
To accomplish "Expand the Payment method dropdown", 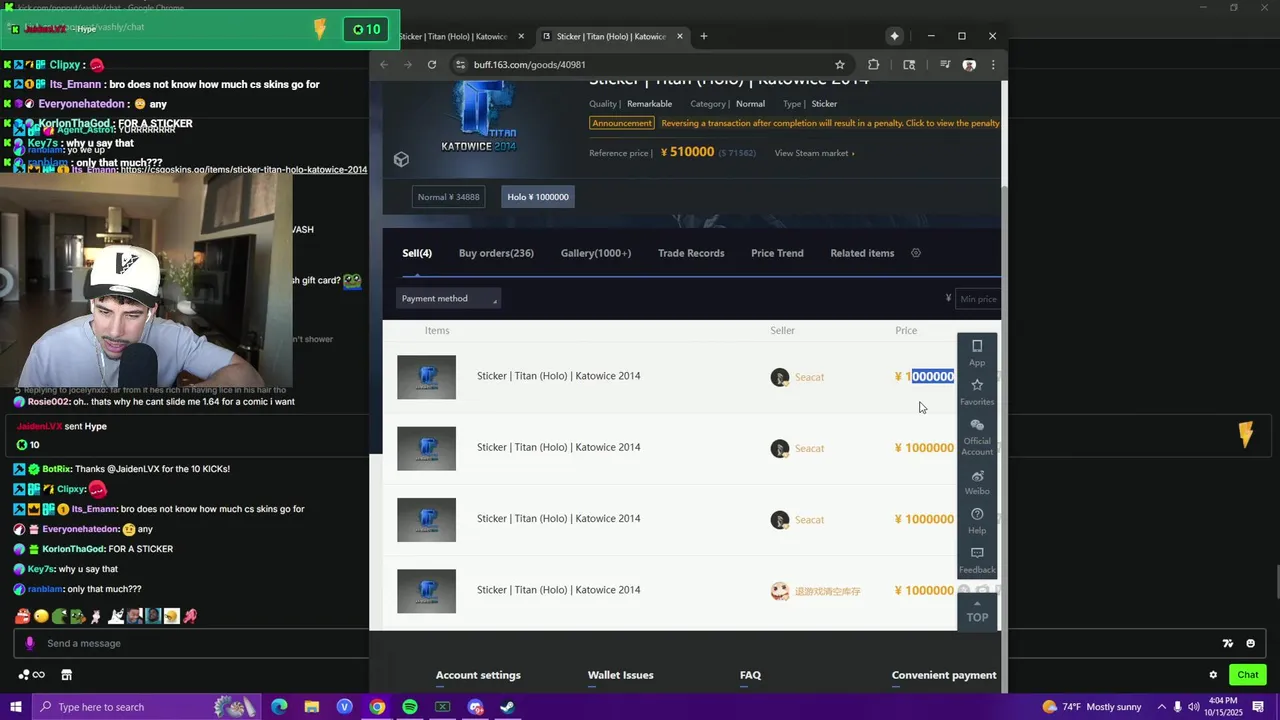I will point(448,298).
